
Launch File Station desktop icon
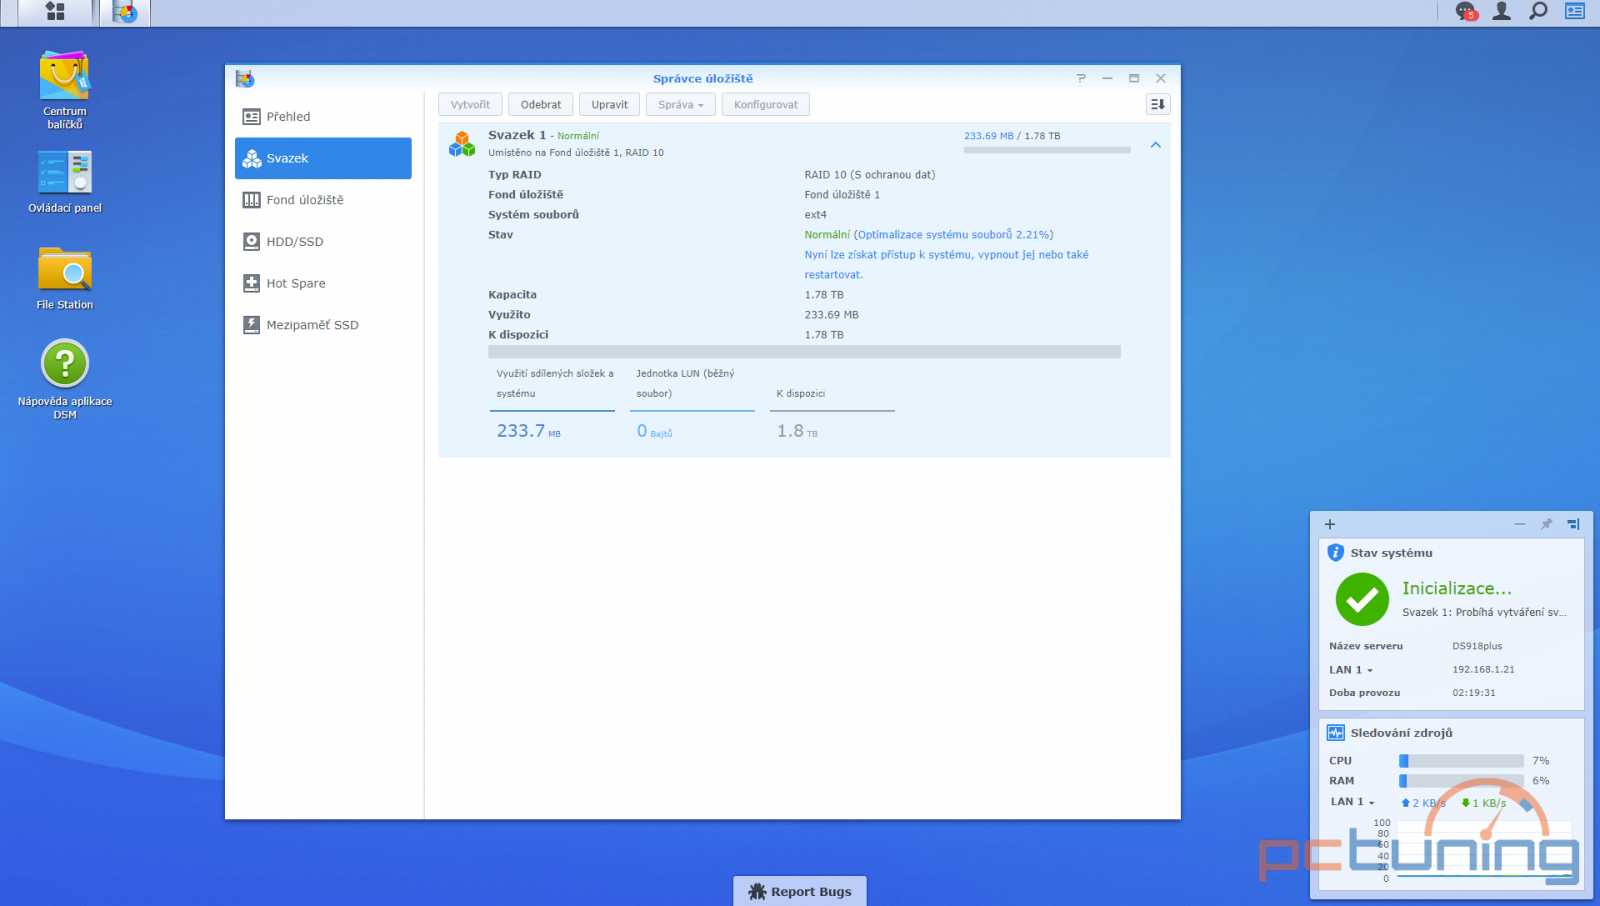click(65, 278)
